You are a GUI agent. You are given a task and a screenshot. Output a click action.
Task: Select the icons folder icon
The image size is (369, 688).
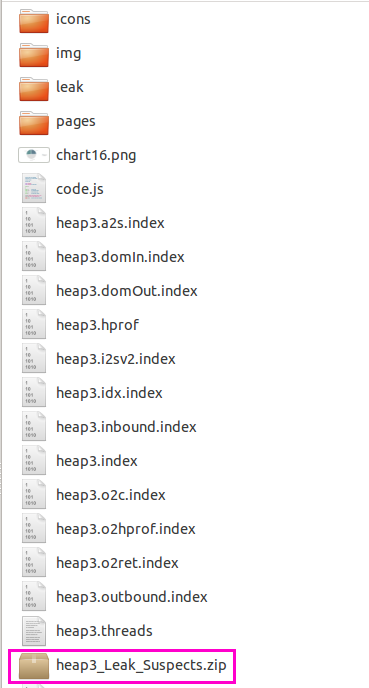[34, 20]
